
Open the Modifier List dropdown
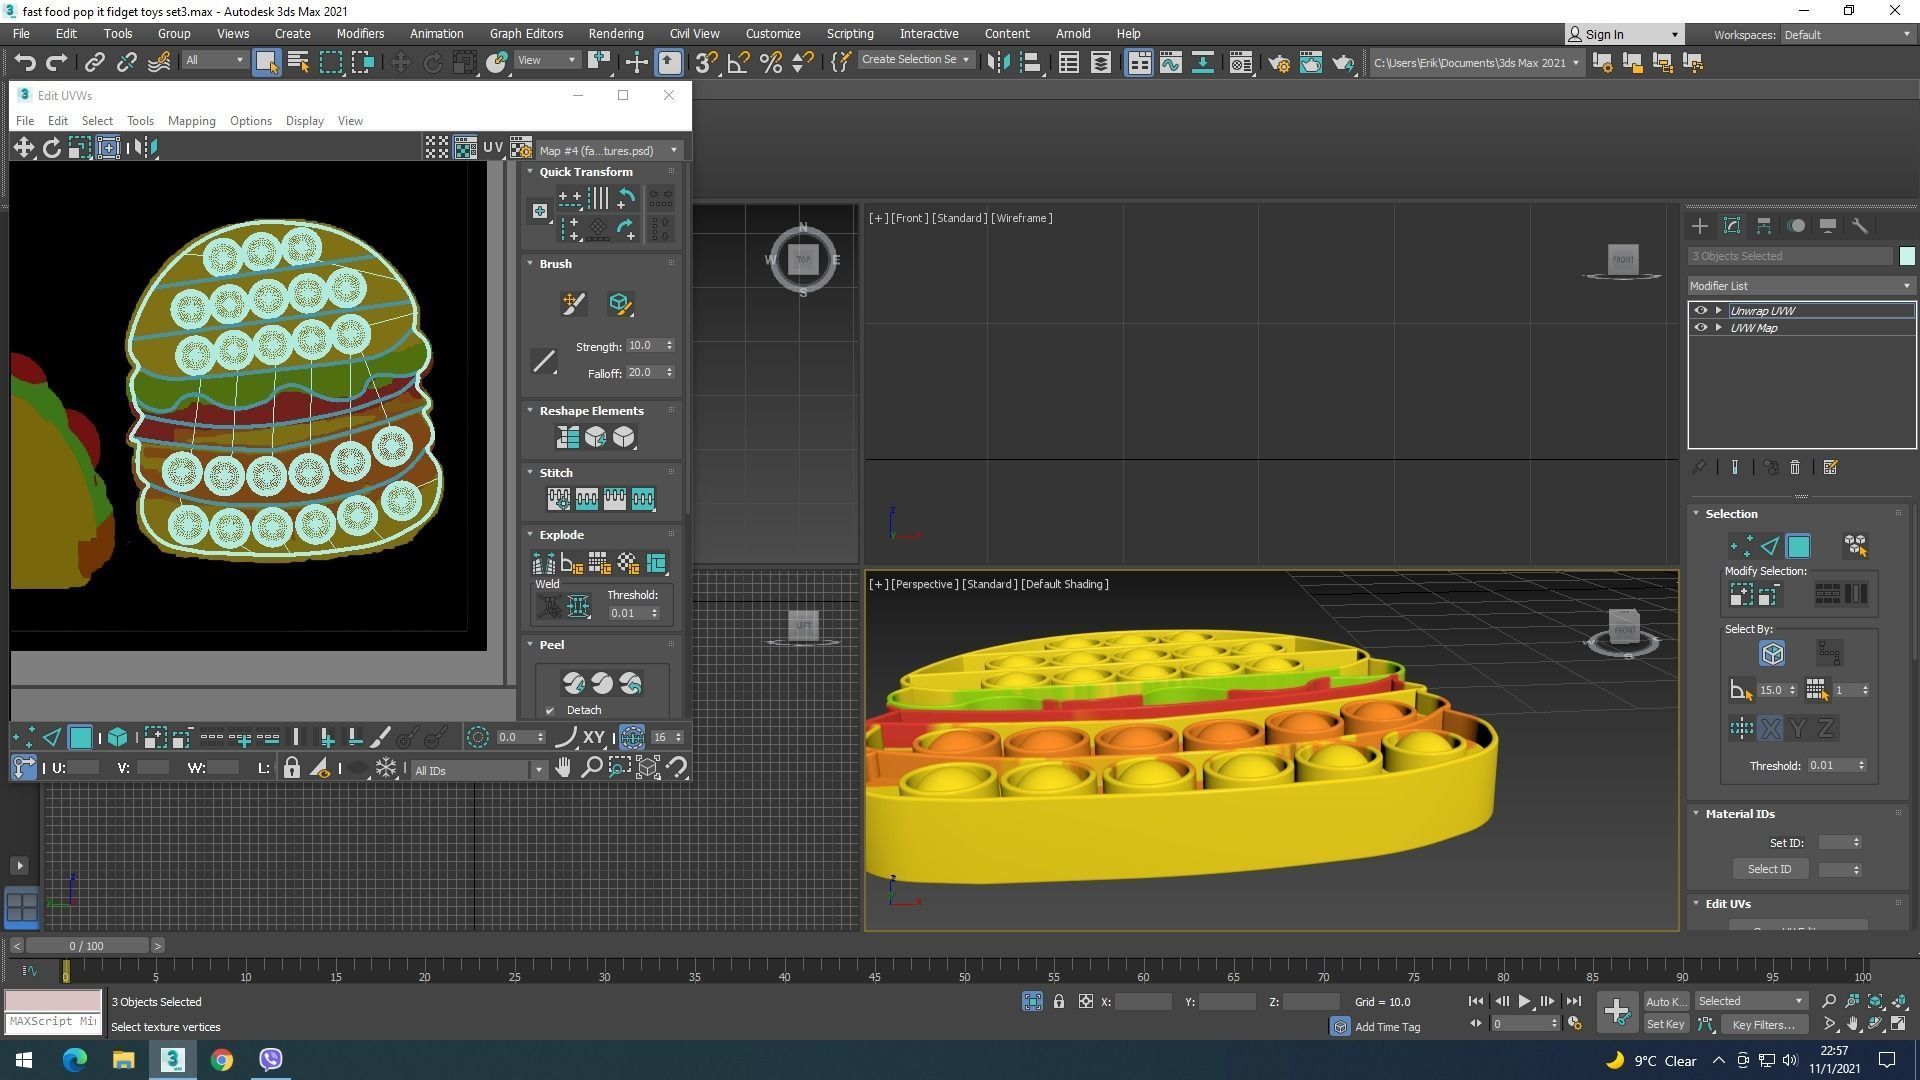1800,286
